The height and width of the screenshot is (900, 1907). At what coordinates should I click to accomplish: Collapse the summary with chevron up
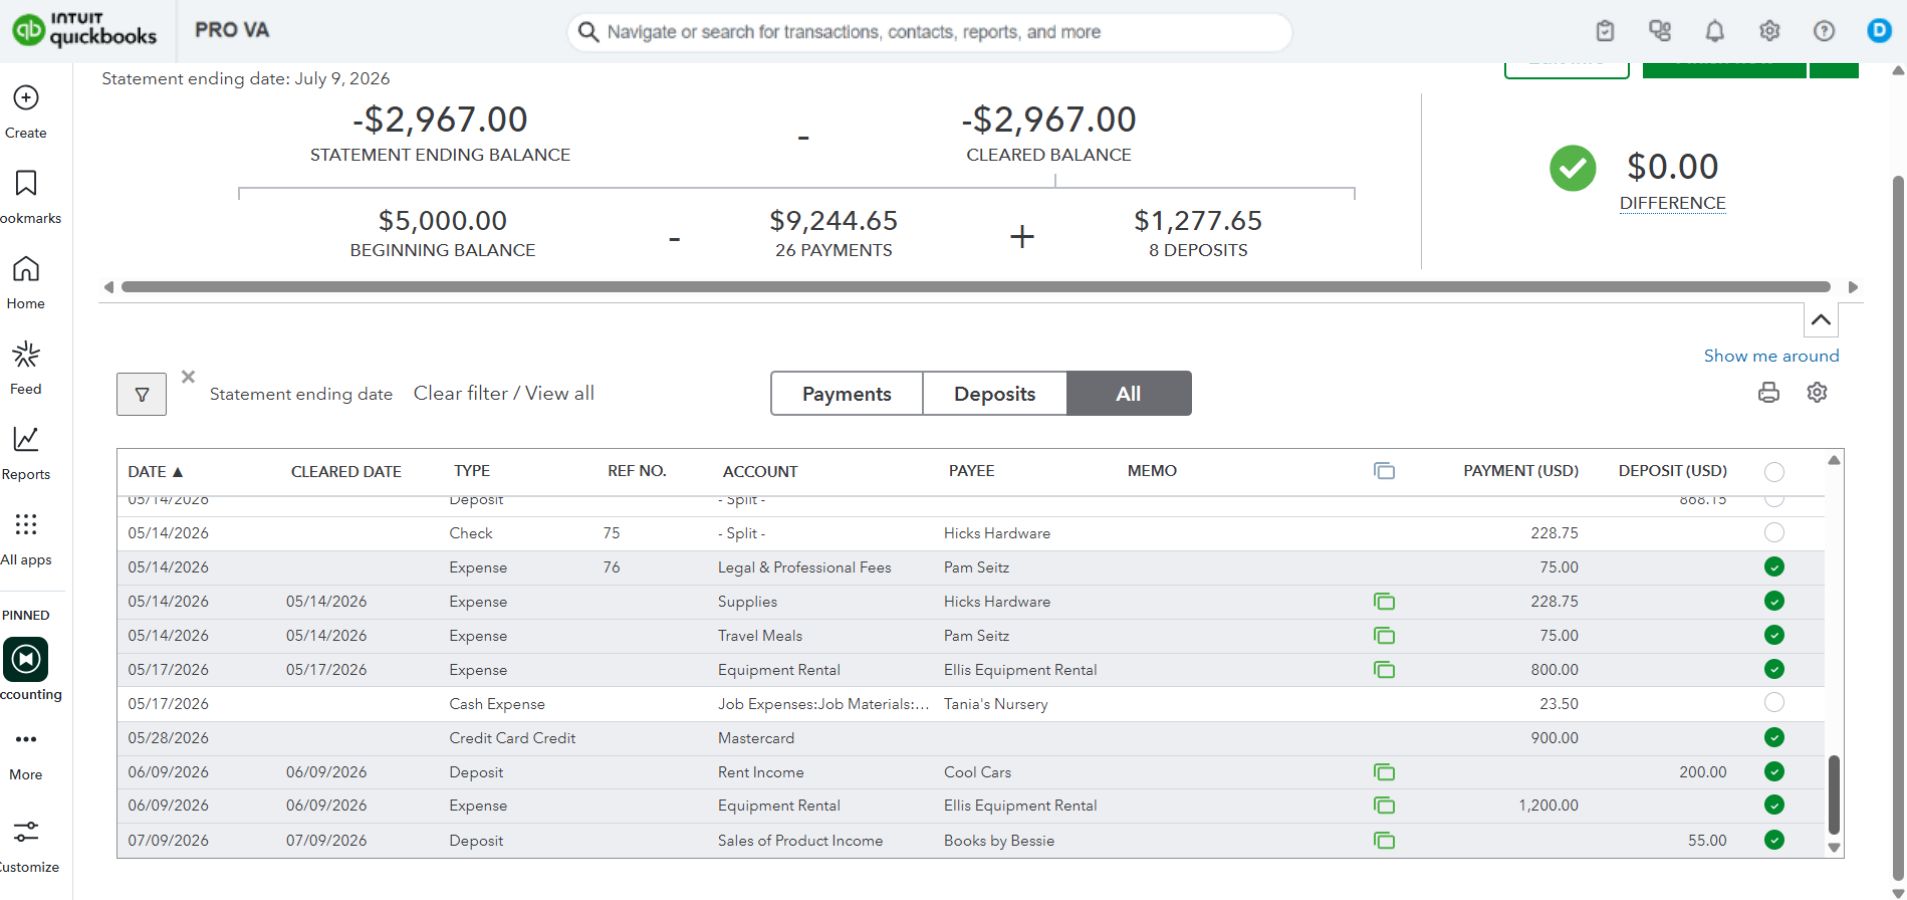coord(1821,320)
